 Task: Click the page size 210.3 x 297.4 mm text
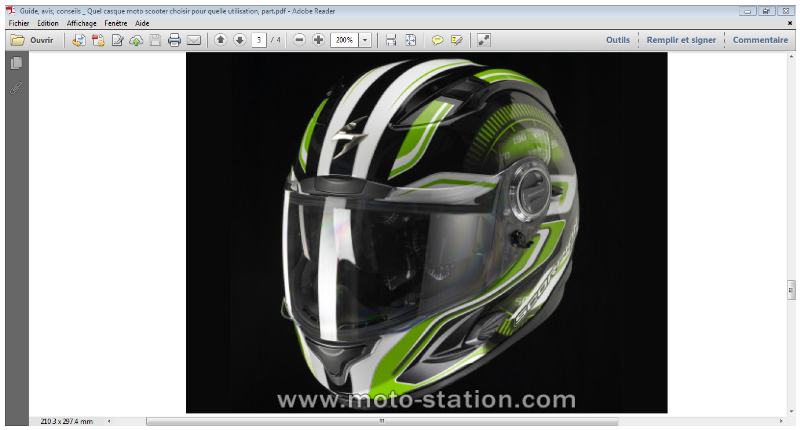pos(67,421)
